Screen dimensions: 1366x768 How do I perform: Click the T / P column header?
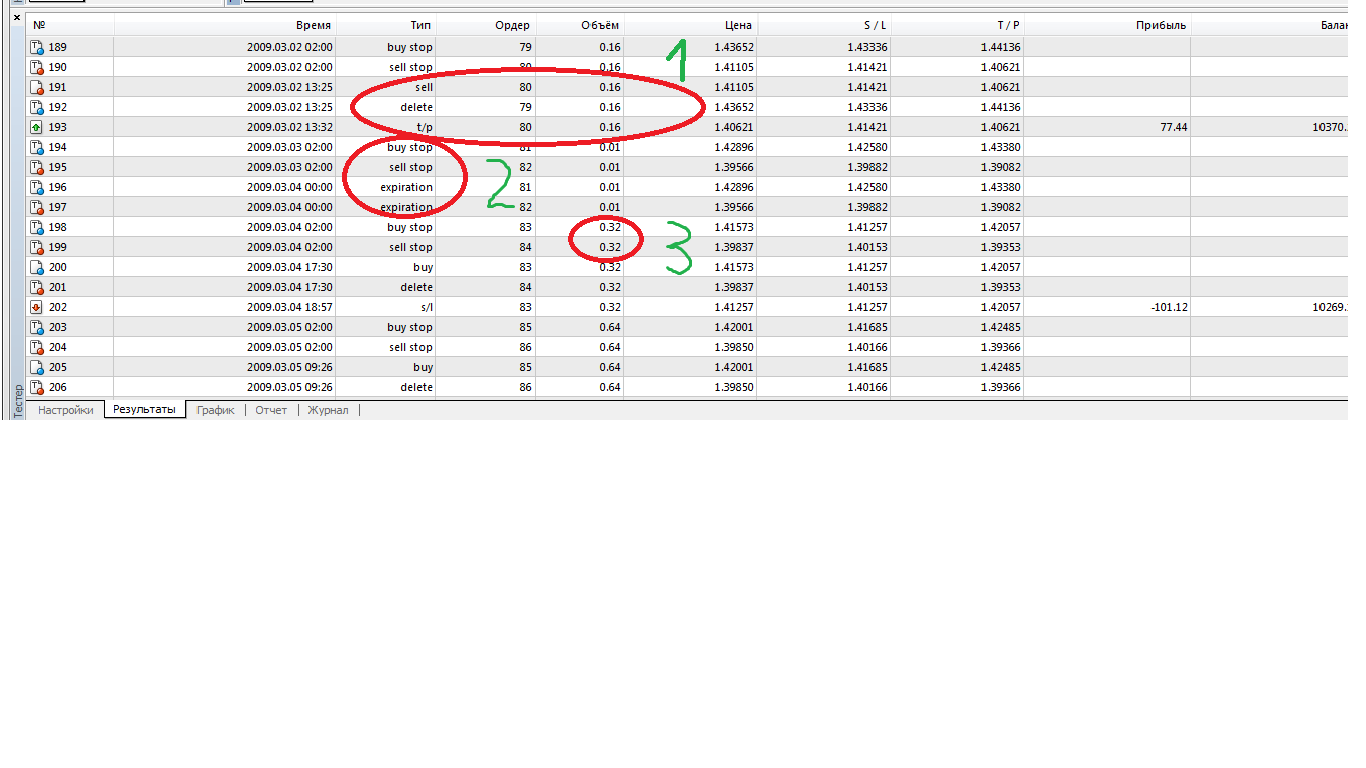tap(957, 25)
